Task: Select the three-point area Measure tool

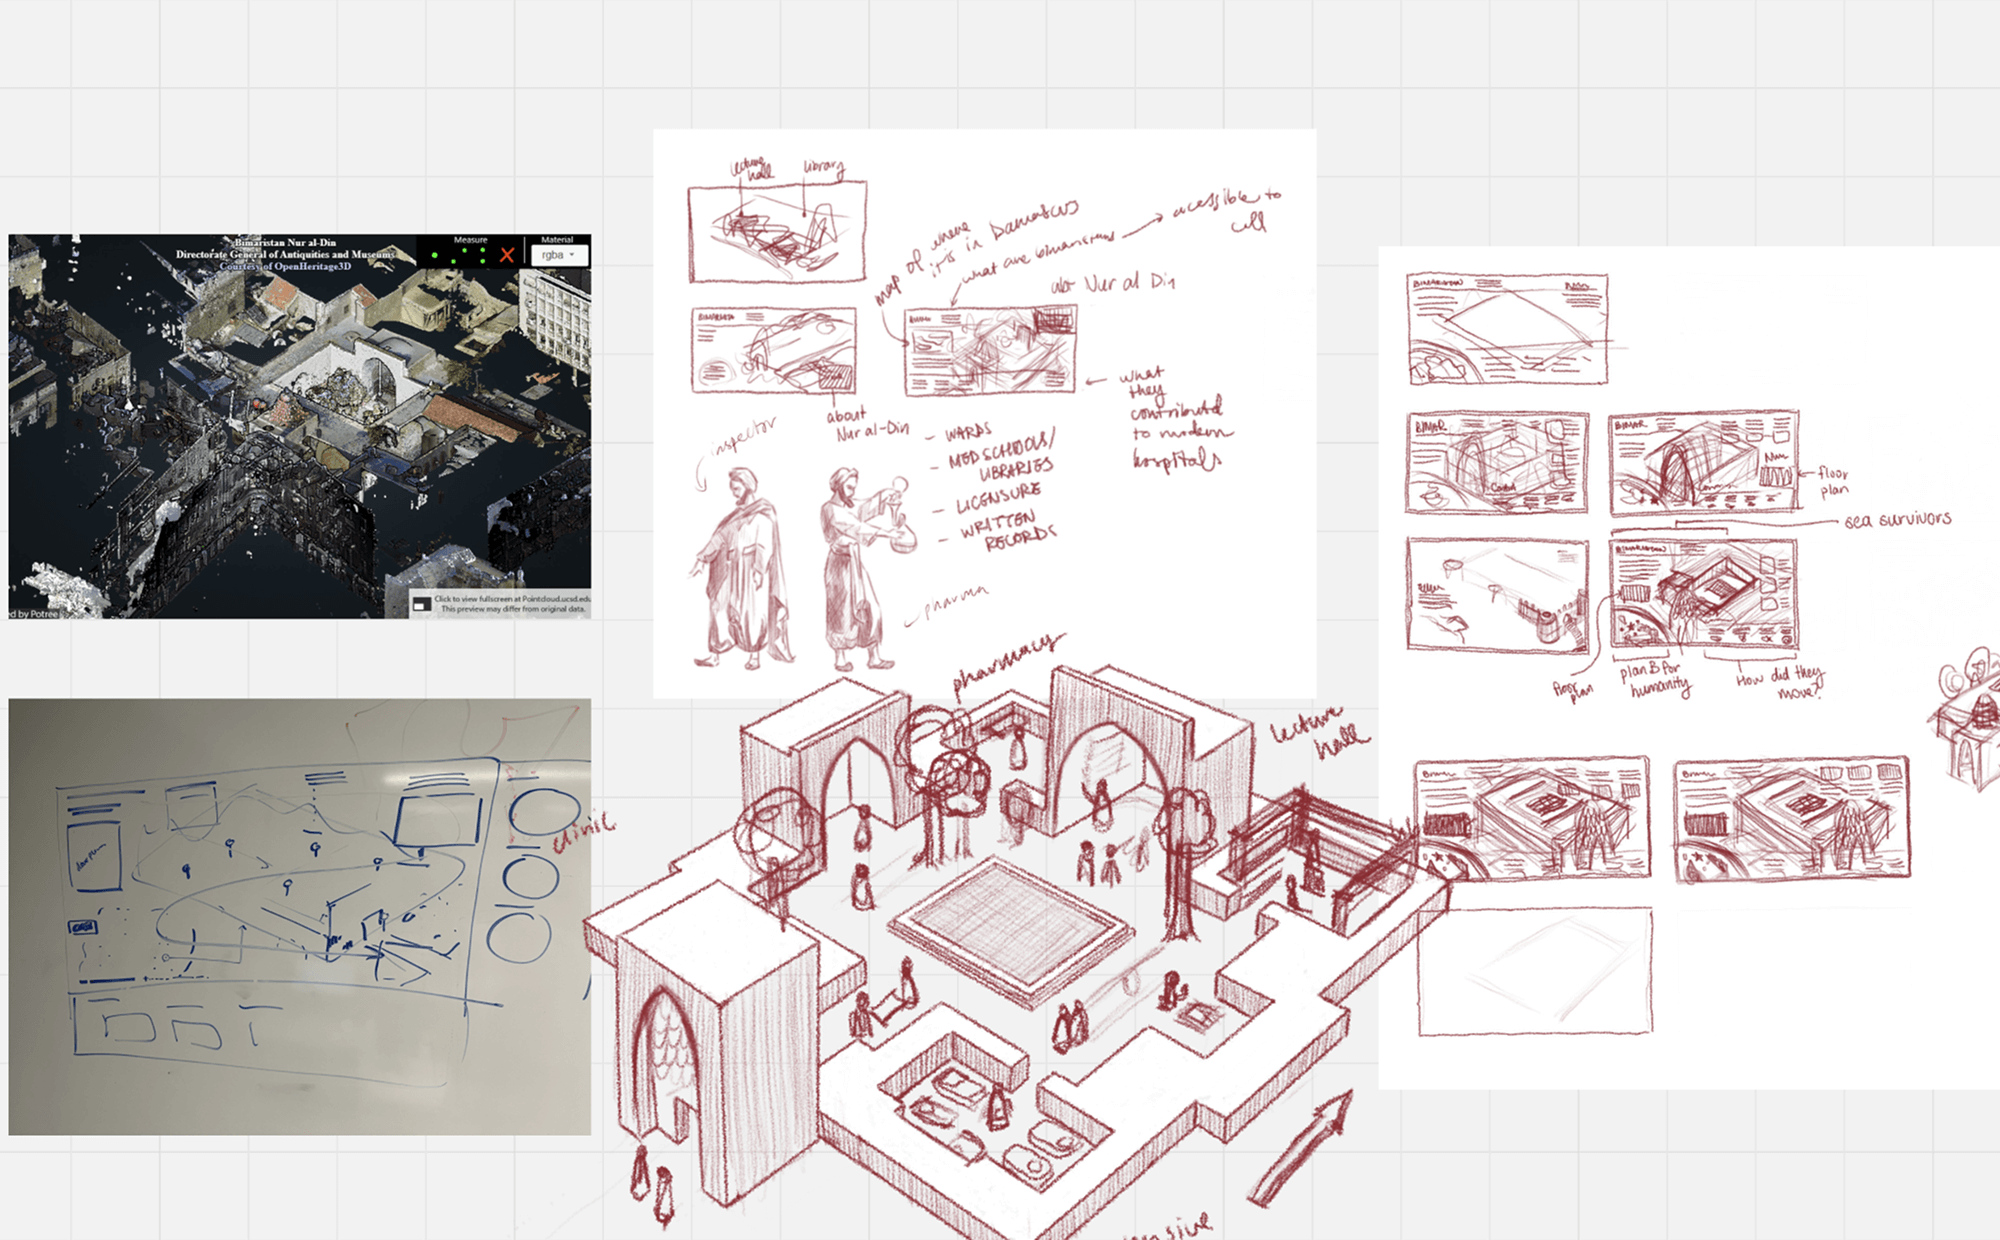Action: [483, 255]
